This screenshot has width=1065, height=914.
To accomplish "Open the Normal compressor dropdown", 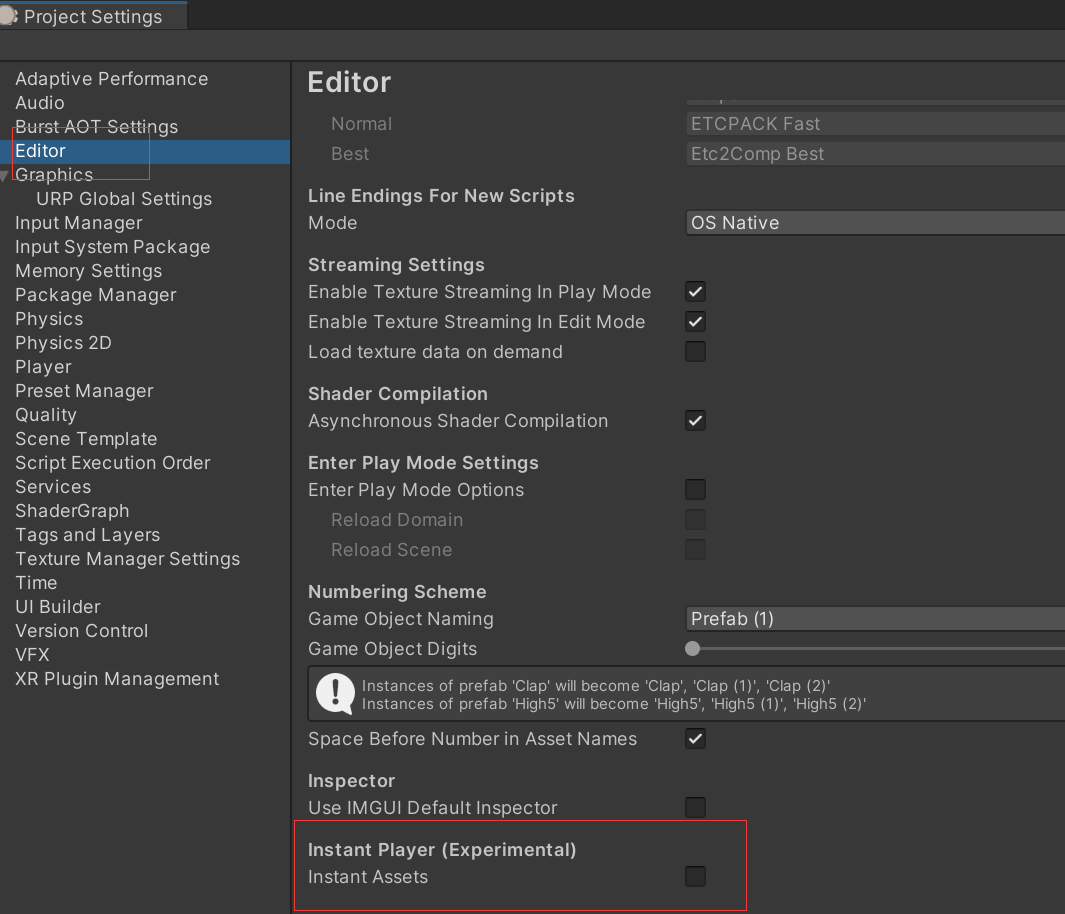I will pos(875,124).
